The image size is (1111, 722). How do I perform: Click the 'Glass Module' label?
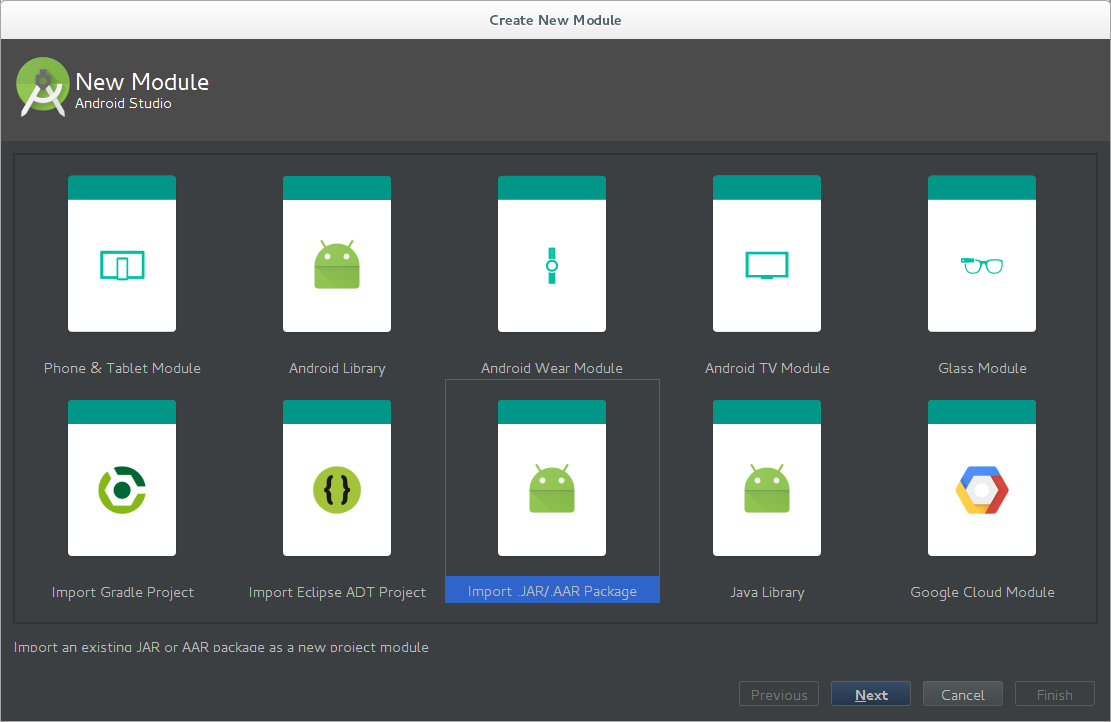pos(982,368)
